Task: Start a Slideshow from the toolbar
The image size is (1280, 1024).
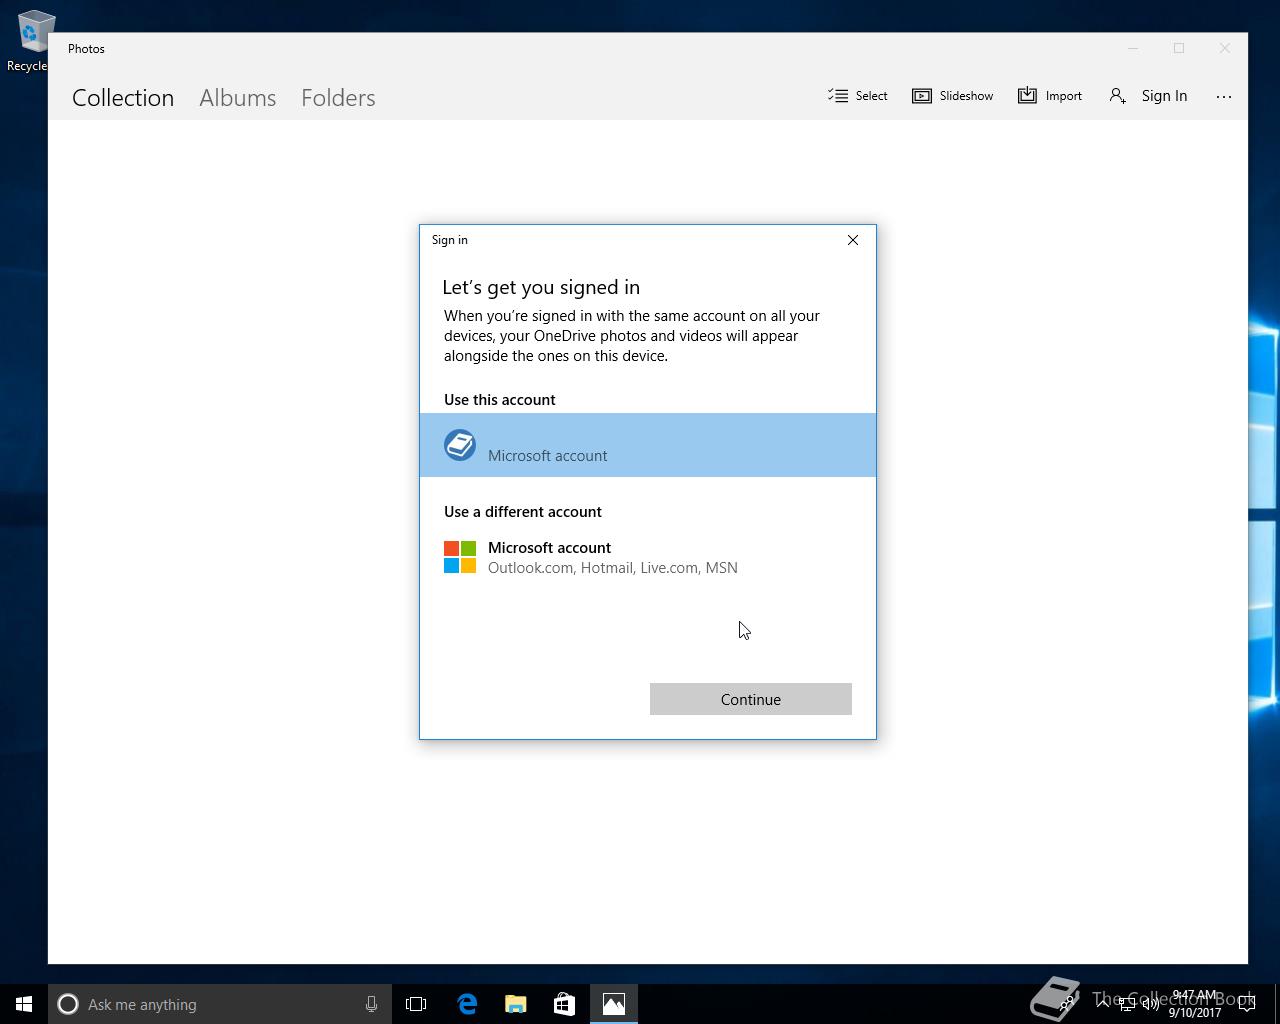Action: click(952, 96)
